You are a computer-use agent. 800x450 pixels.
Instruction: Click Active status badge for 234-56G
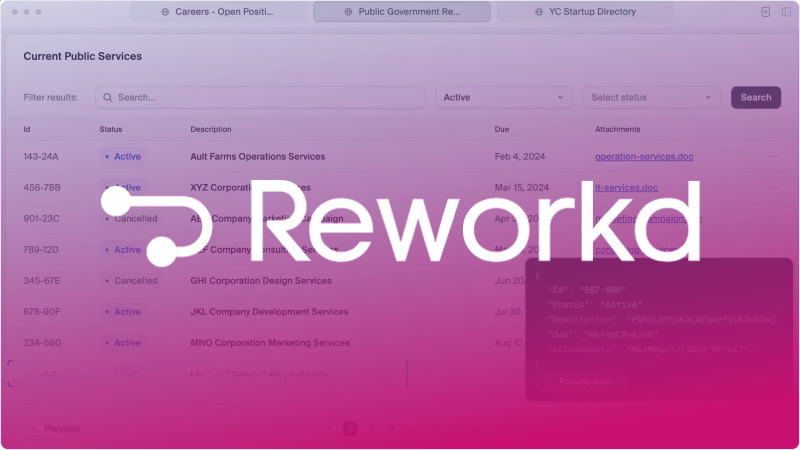(123, 343)
